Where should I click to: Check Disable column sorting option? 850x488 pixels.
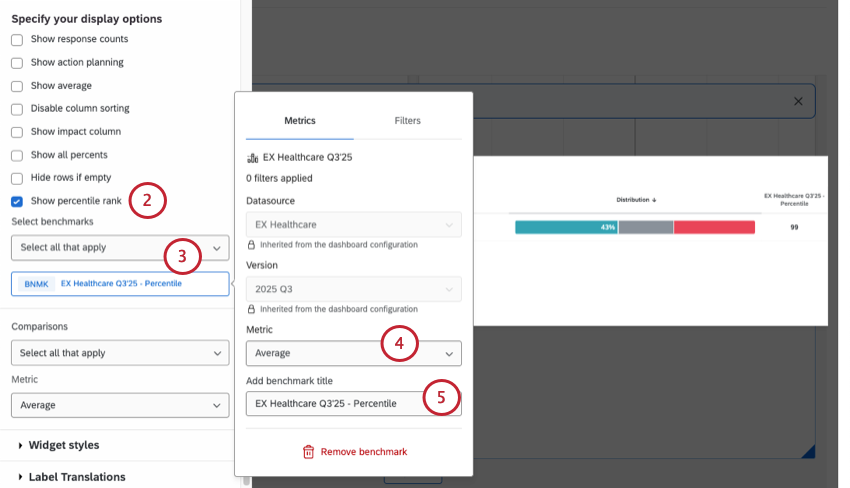(x=17, y=109)
